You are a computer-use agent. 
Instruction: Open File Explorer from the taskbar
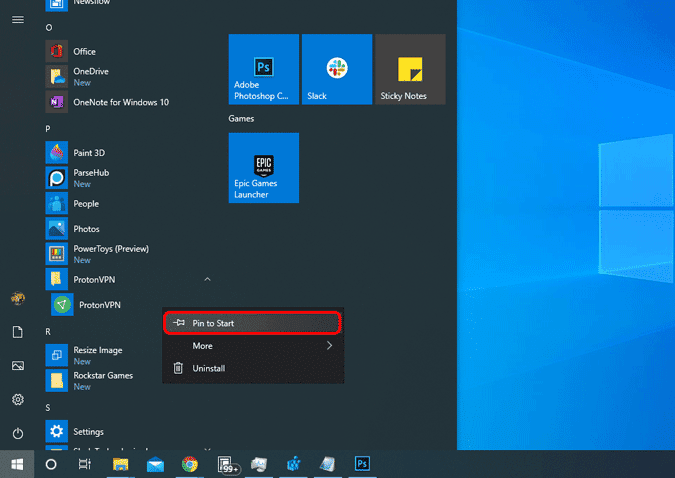tap(121, 464)
